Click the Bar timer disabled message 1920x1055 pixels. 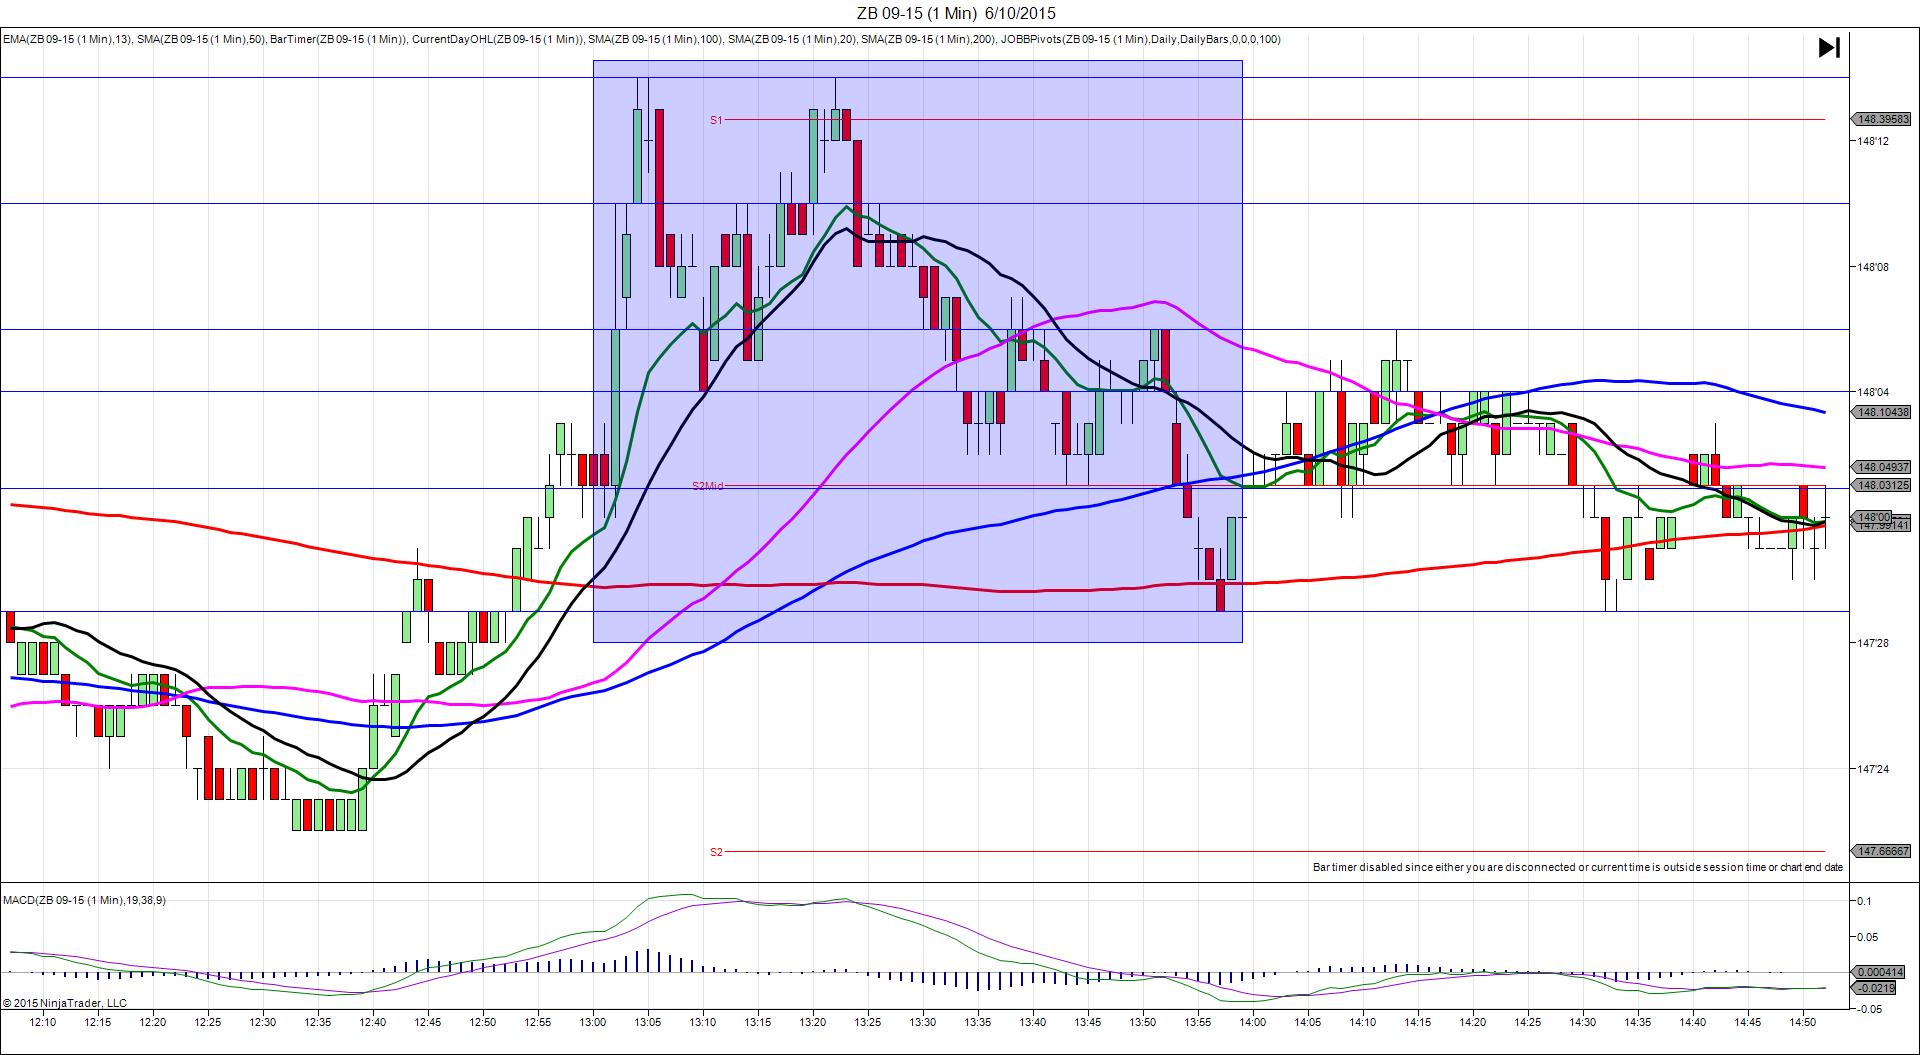tap(1577, 867)
